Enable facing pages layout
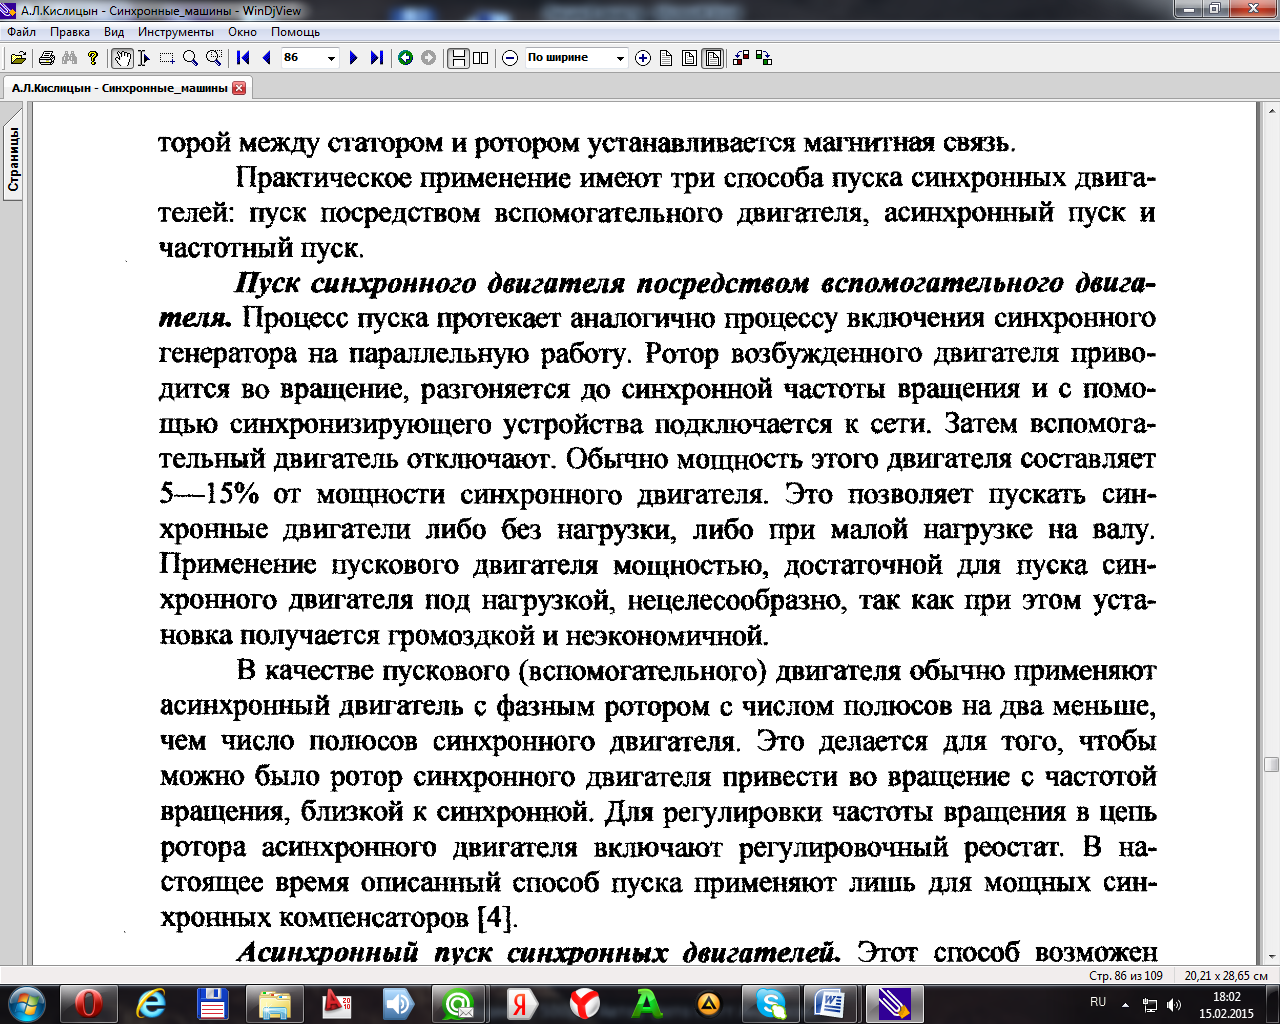1280x1024 pixels. (481, 58)
